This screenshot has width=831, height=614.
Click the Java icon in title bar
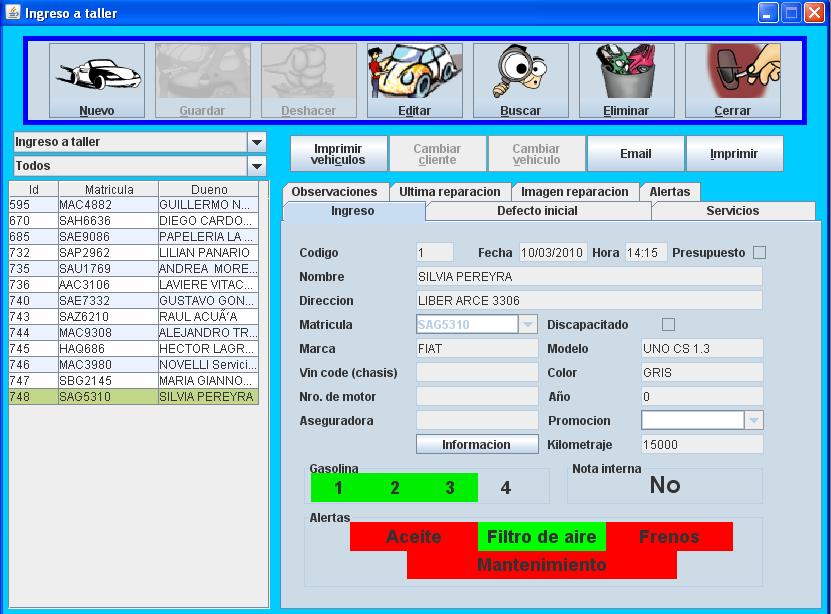13,13
